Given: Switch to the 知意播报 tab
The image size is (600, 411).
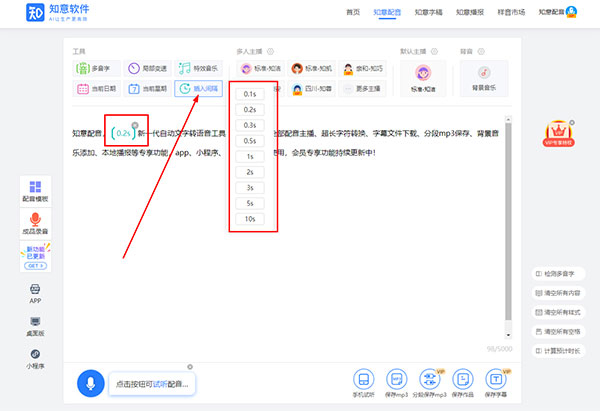Looking at the screenshot, I should 470,12.
